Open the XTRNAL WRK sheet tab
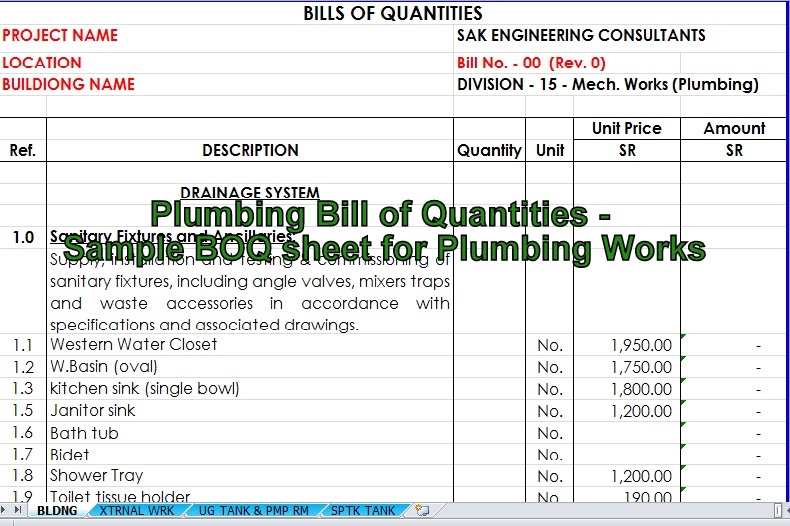The image size is (790, 526). 137,510
